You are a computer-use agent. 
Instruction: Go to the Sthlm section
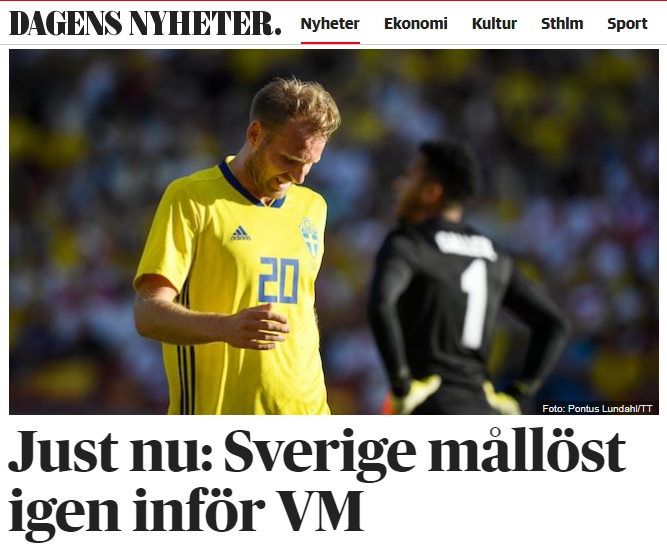pyautogui.click(x=562, y=23)
